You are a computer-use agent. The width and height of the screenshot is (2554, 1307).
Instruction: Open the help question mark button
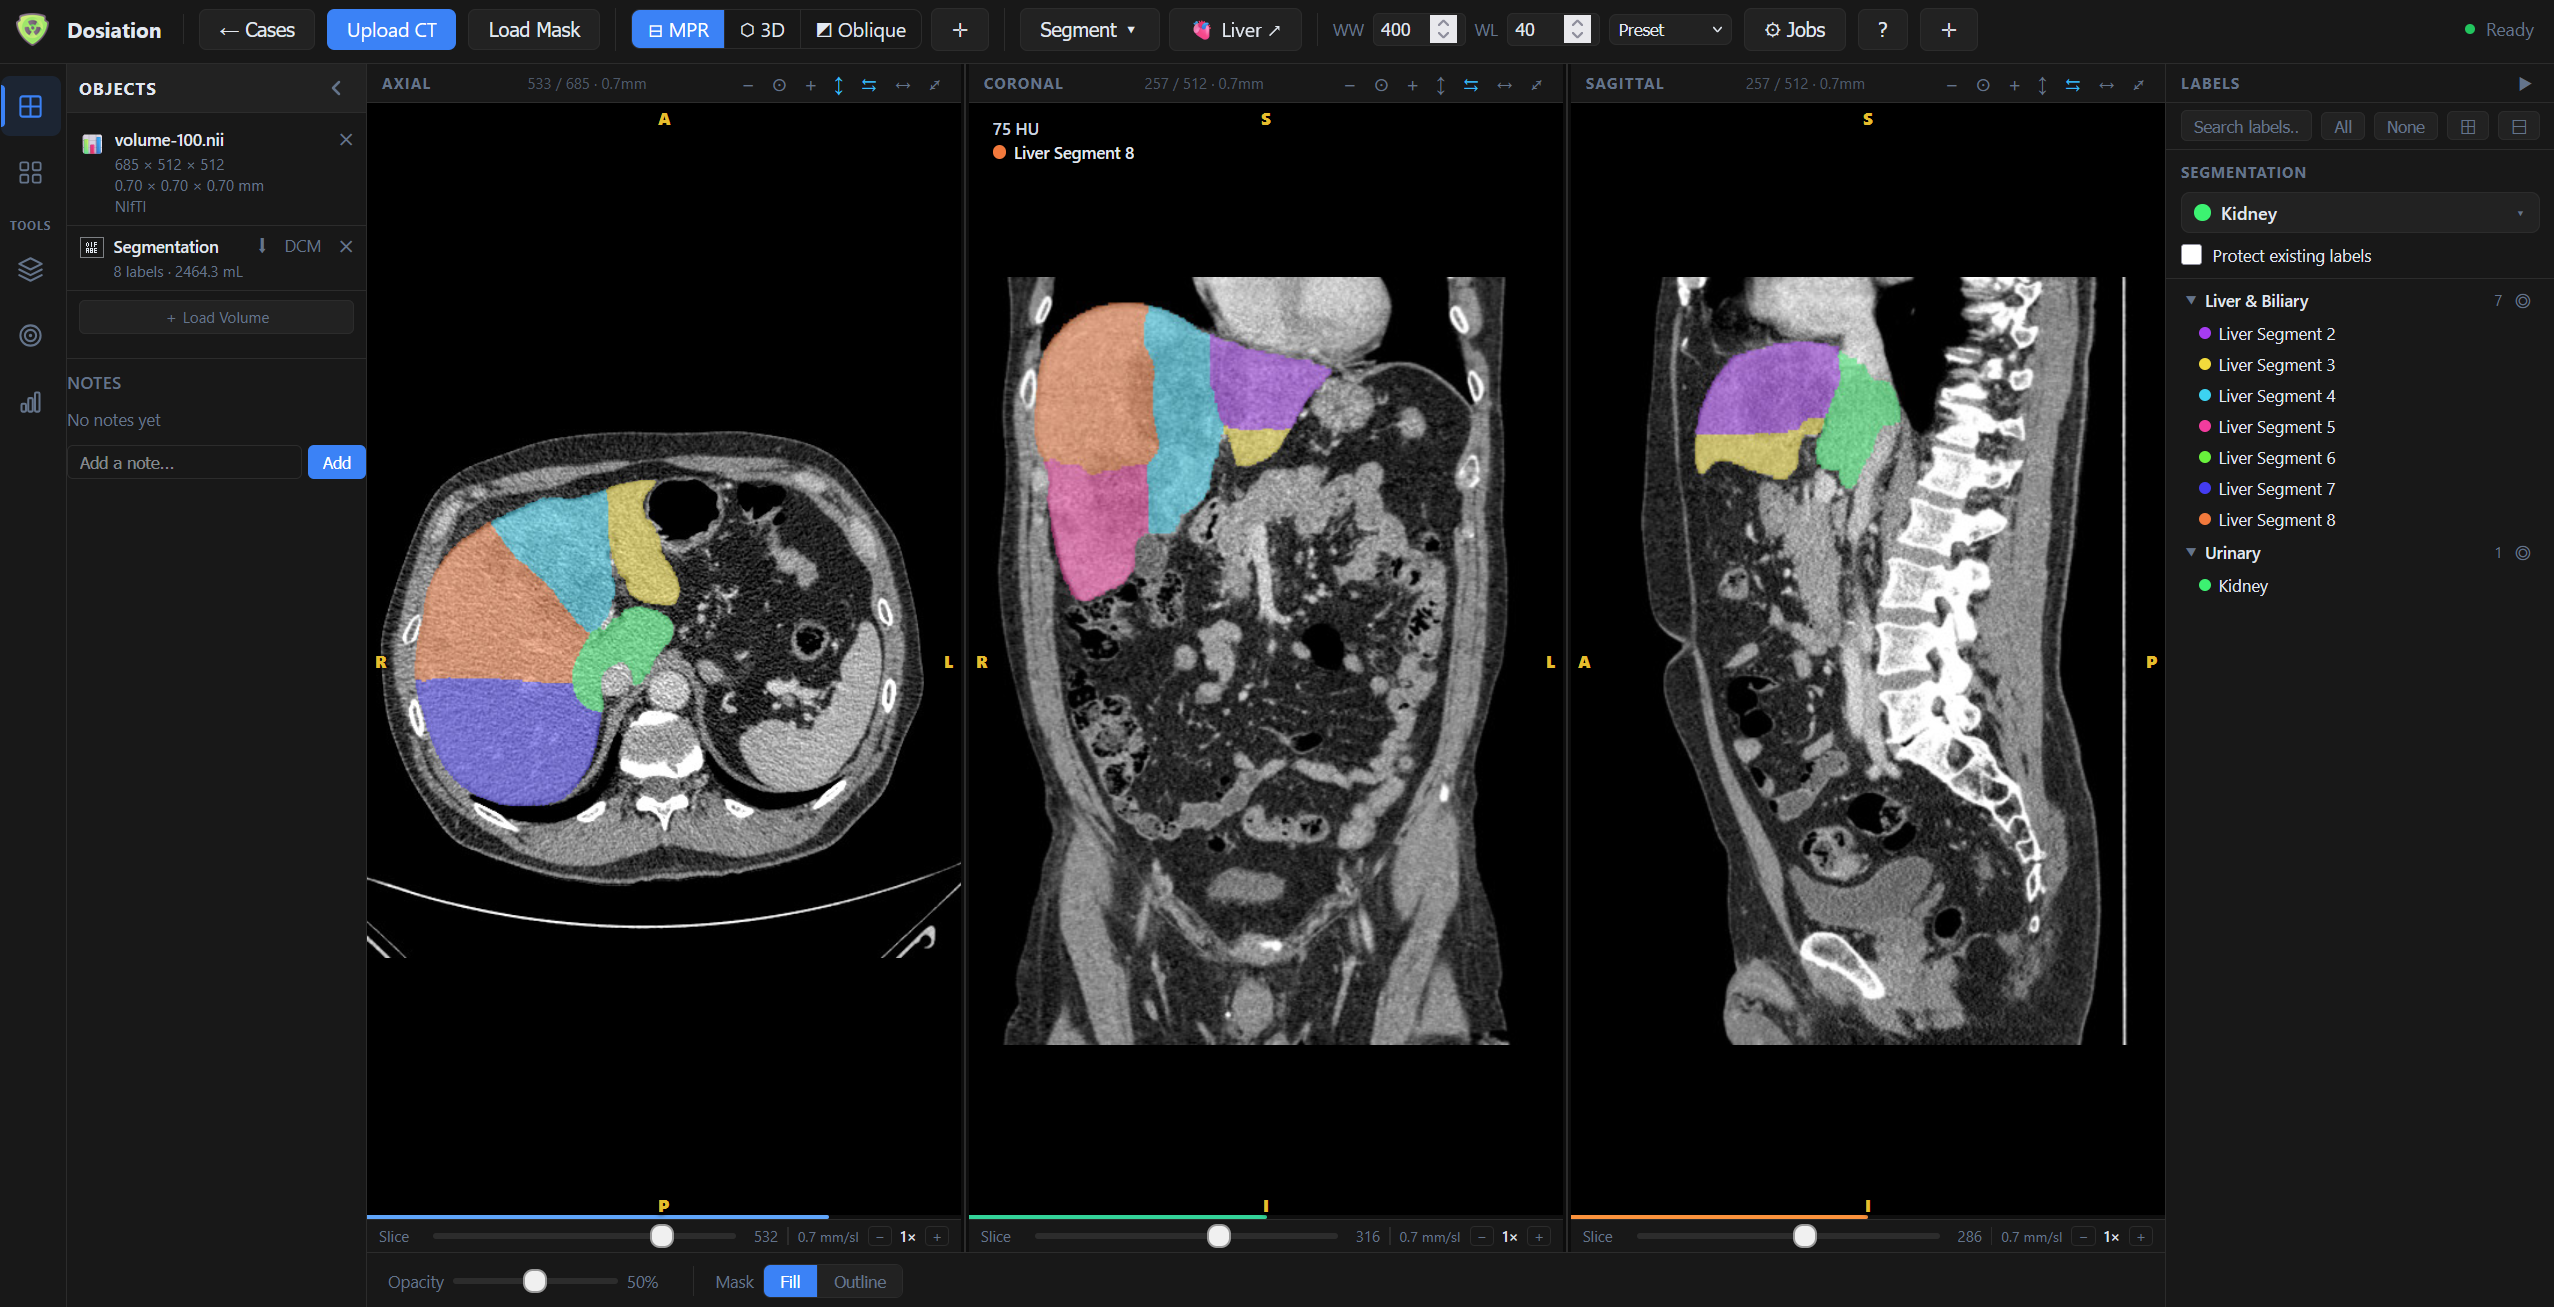pyautogui.click(x=1882, y=30)
